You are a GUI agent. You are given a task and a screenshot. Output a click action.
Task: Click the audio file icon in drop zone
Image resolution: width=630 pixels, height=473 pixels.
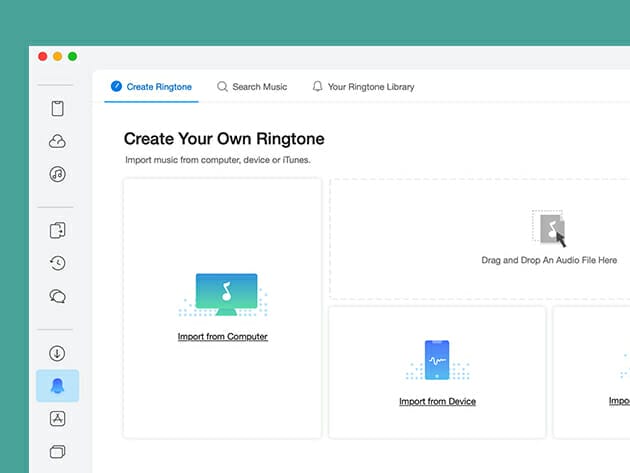[550, 228]
